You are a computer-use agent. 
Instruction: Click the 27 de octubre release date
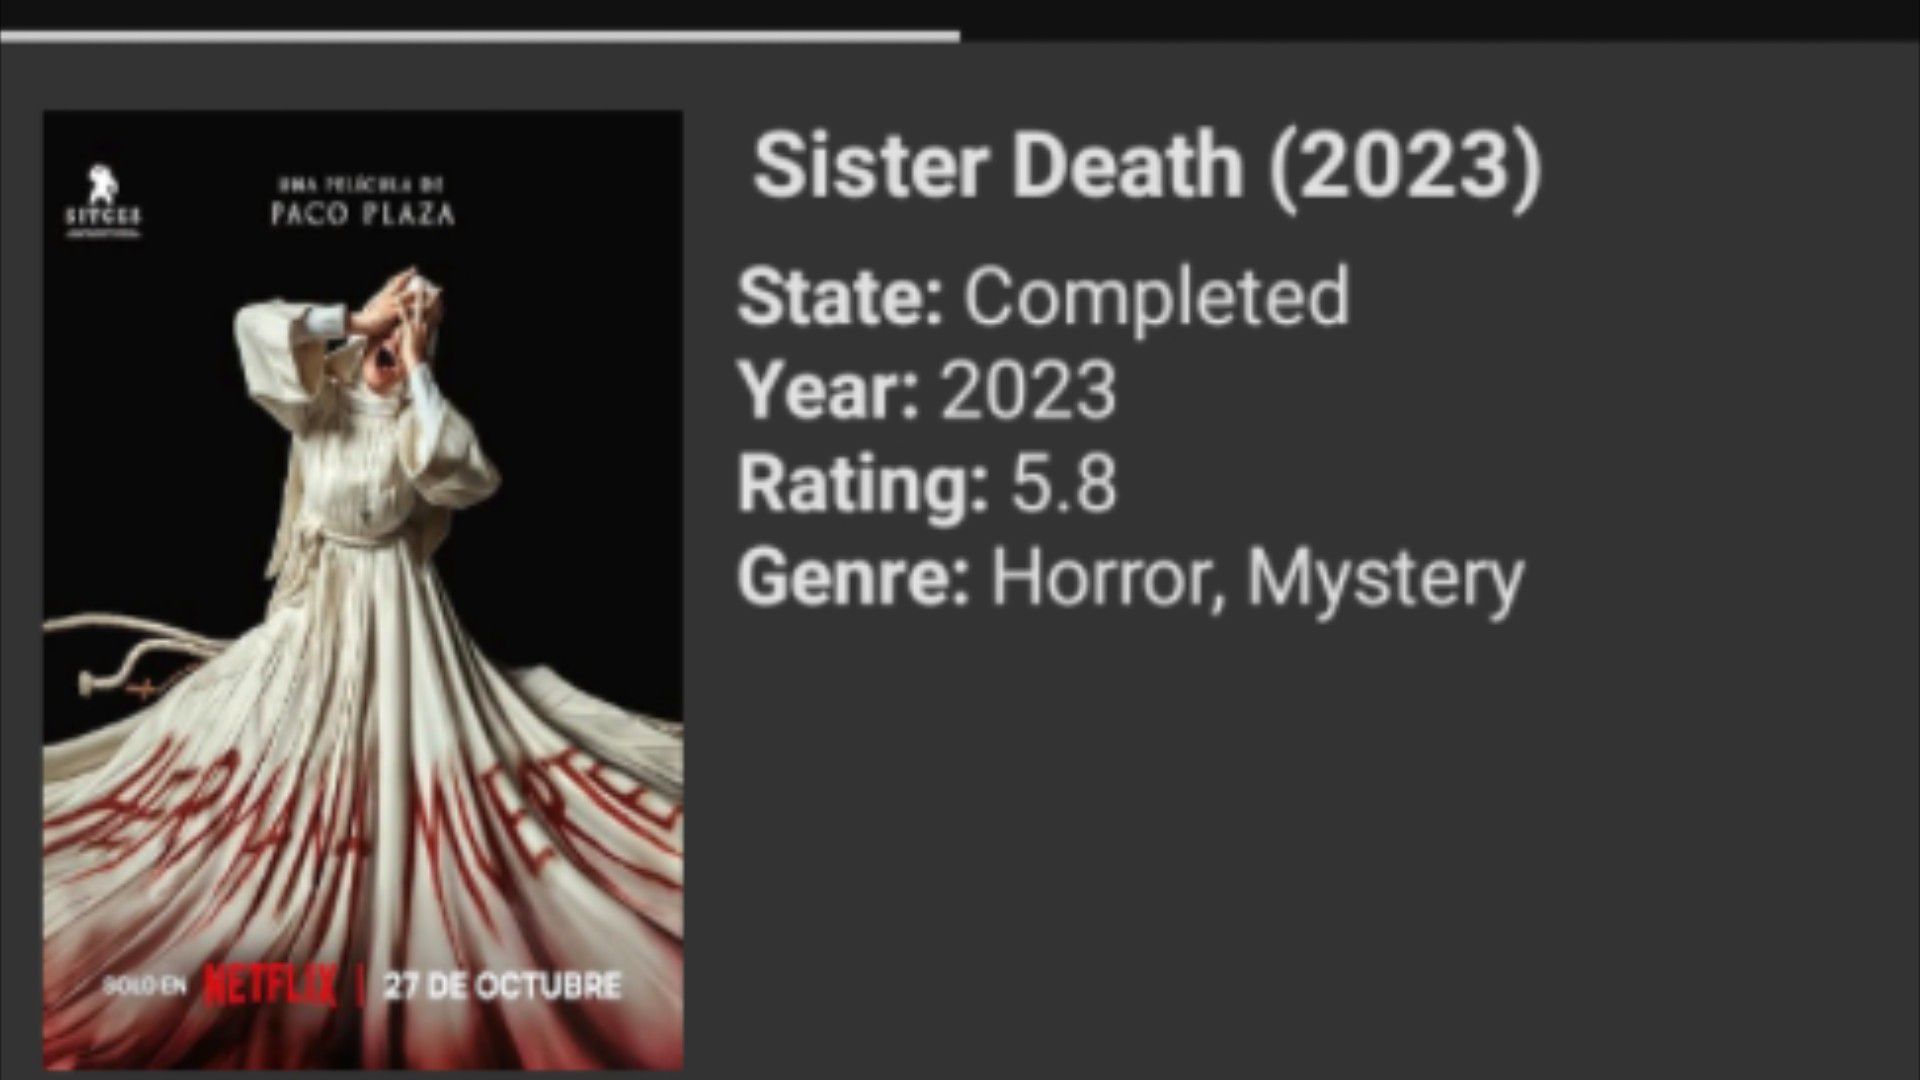tap(502, 986)
